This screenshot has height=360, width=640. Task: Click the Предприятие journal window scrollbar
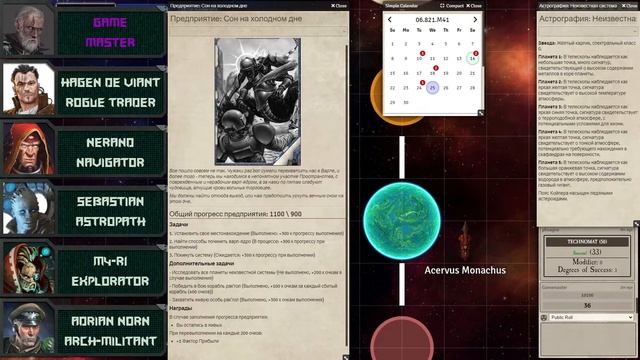(x=347, y=196)
